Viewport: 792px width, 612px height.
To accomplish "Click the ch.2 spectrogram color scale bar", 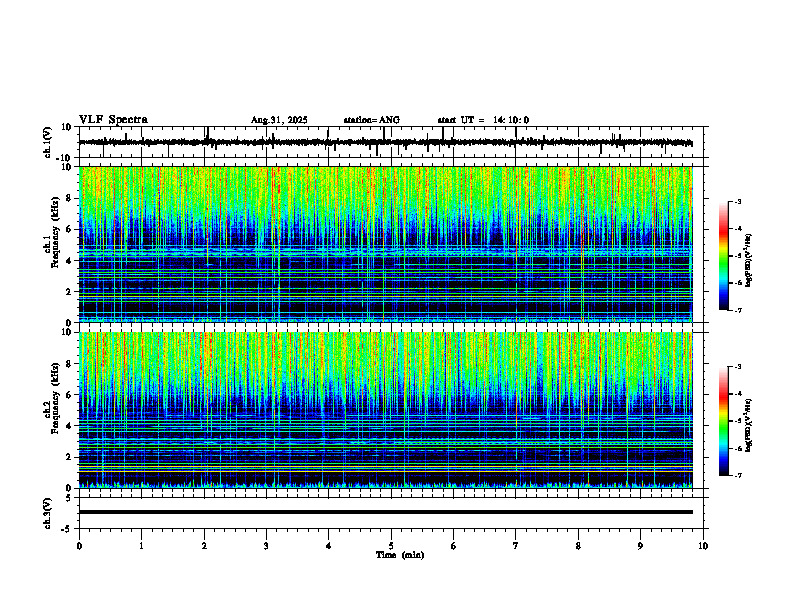I will pyautogui.click(x=723, y=421).
